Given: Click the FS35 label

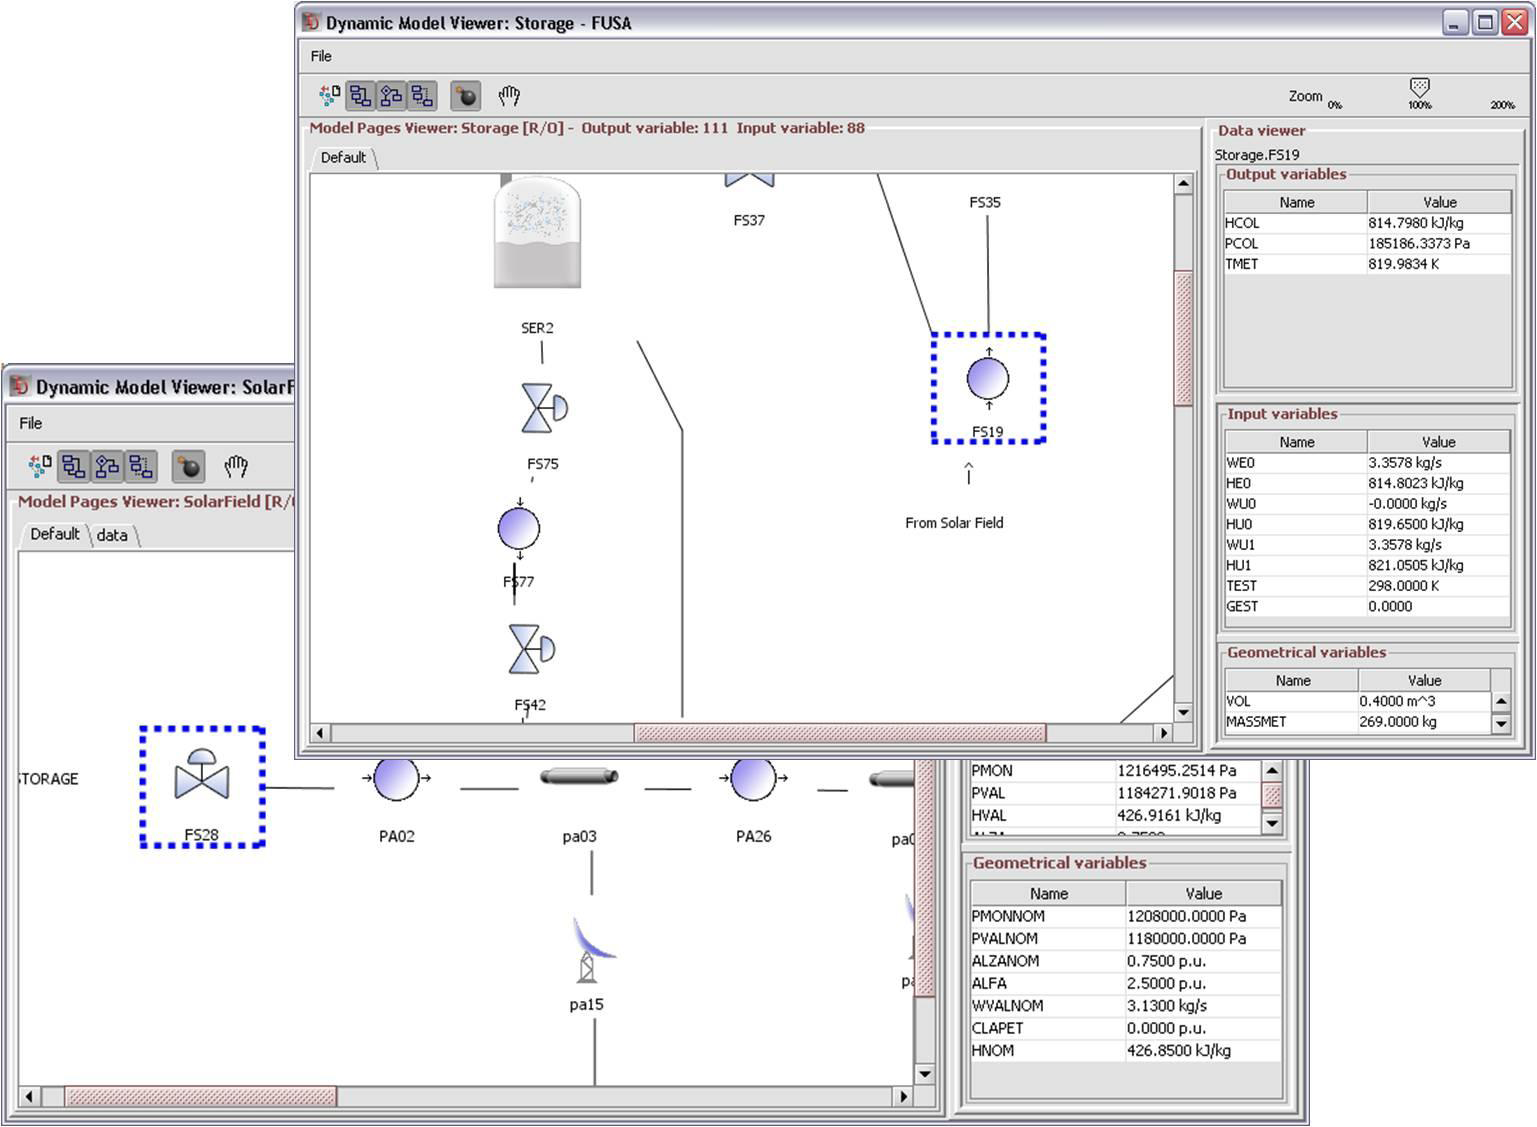Looking at the screenshot, I should coord(985,202).
